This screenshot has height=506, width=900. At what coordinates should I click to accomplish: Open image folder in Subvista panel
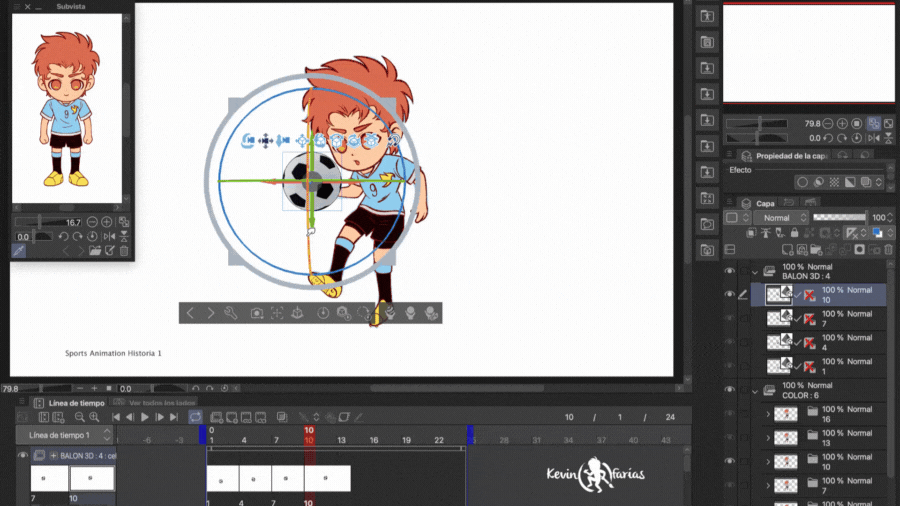(x=95, y=251)
